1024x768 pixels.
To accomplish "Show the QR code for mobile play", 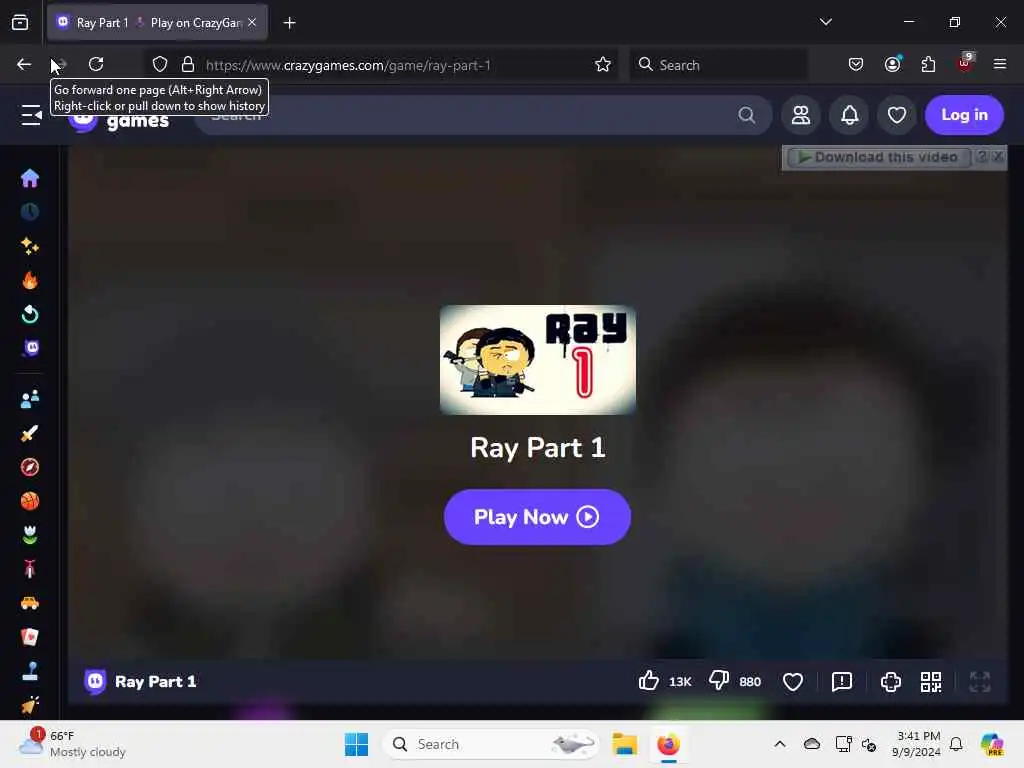I will [931, 682].
